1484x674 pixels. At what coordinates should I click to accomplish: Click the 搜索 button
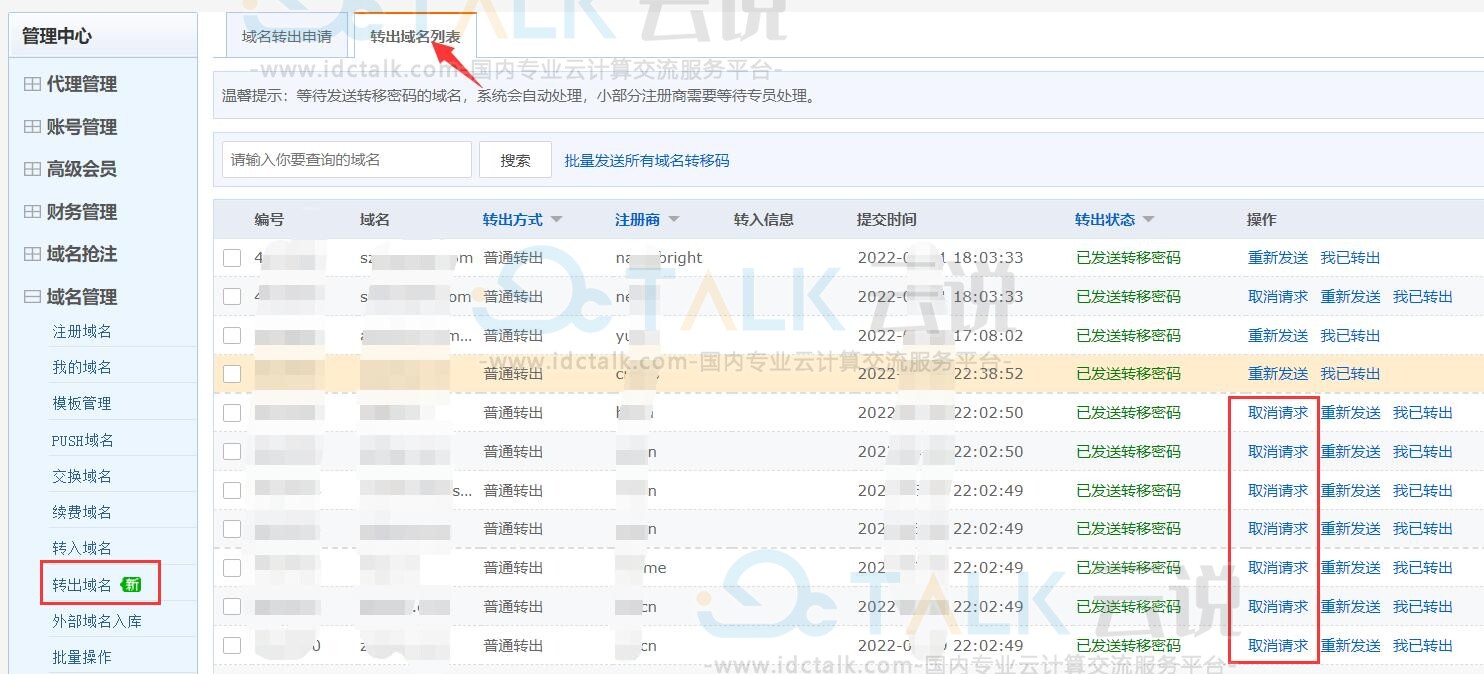coord(515,160)
